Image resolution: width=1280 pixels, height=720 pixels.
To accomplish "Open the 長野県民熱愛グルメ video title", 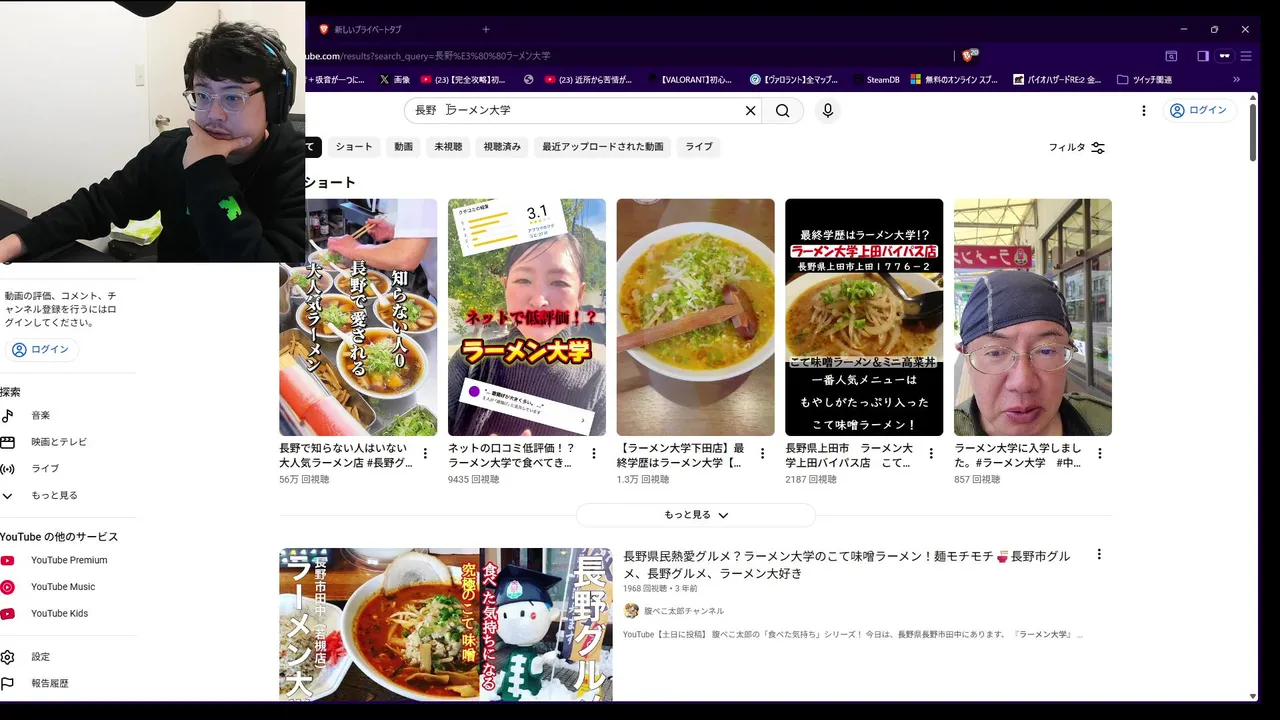I will pos(846,565).
